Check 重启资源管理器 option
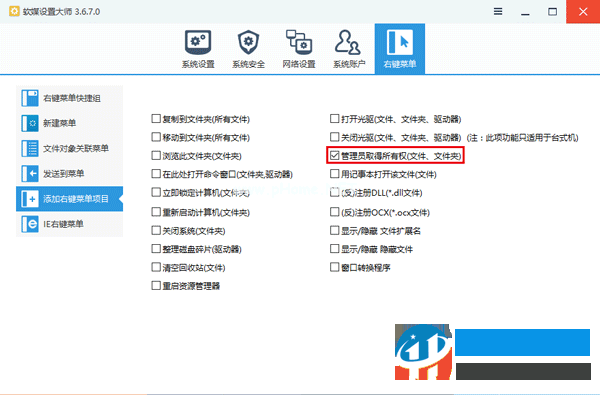Viewport: 600px width, 395px height. [156, 286]
